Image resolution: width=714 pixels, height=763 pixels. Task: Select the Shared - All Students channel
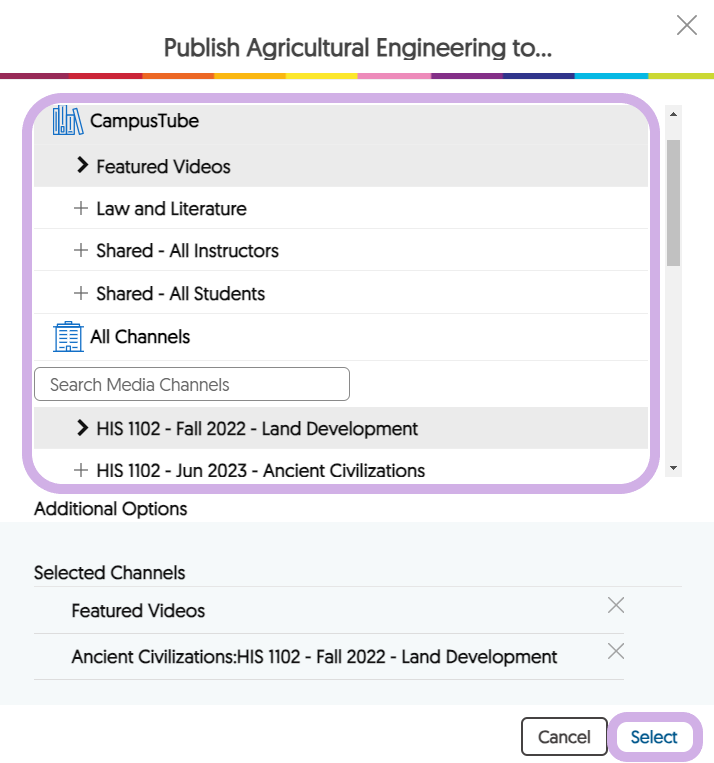point(180,294)
